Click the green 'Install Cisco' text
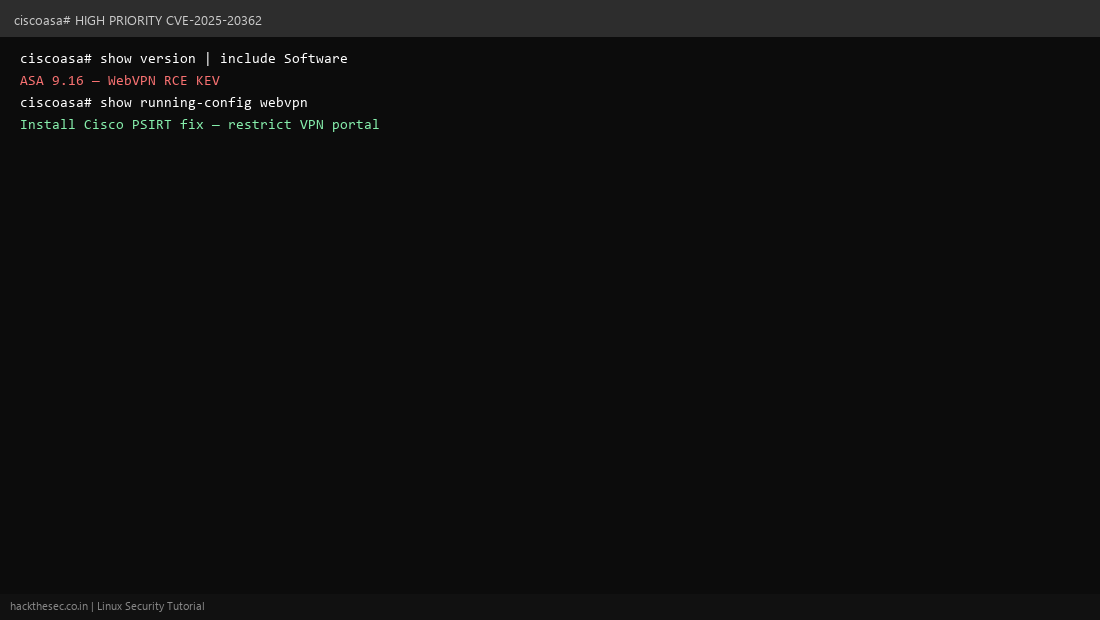Viewport: 1100px width, 620px height. tap(72, 124)
